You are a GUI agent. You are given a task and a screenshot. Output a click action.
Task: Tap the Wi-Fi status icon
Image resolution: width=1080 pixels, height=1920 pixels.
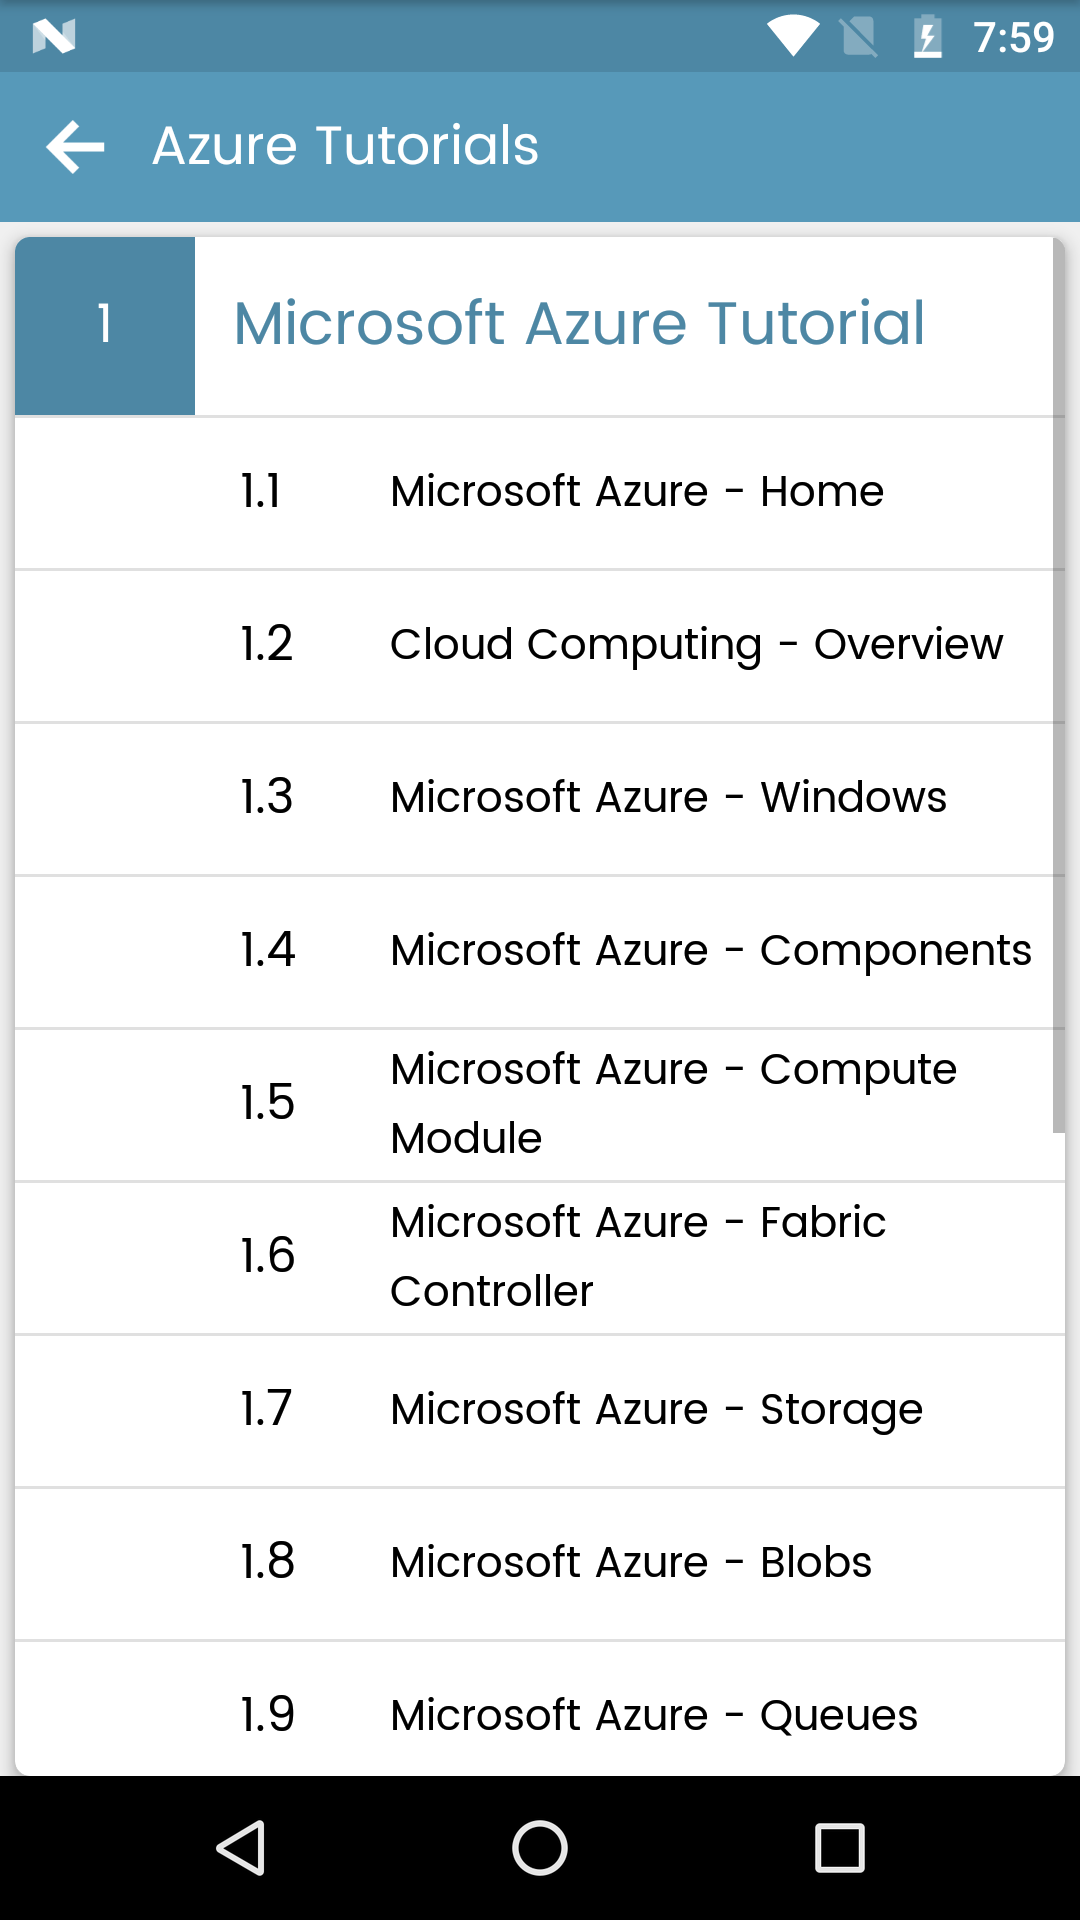coord(793,36)
